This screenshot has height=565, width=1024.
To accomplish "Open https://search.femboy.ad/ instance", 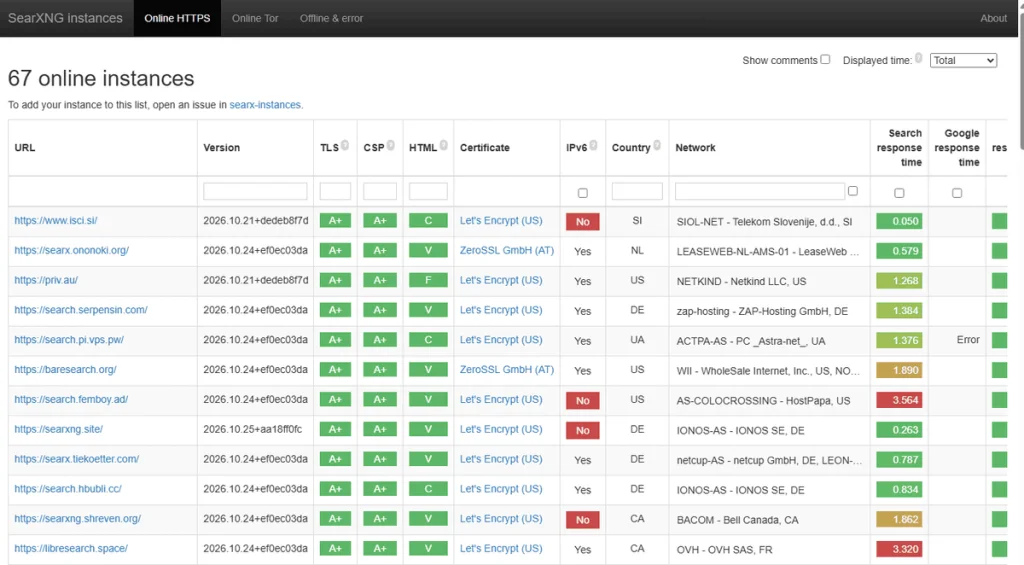I will [71, 399].
